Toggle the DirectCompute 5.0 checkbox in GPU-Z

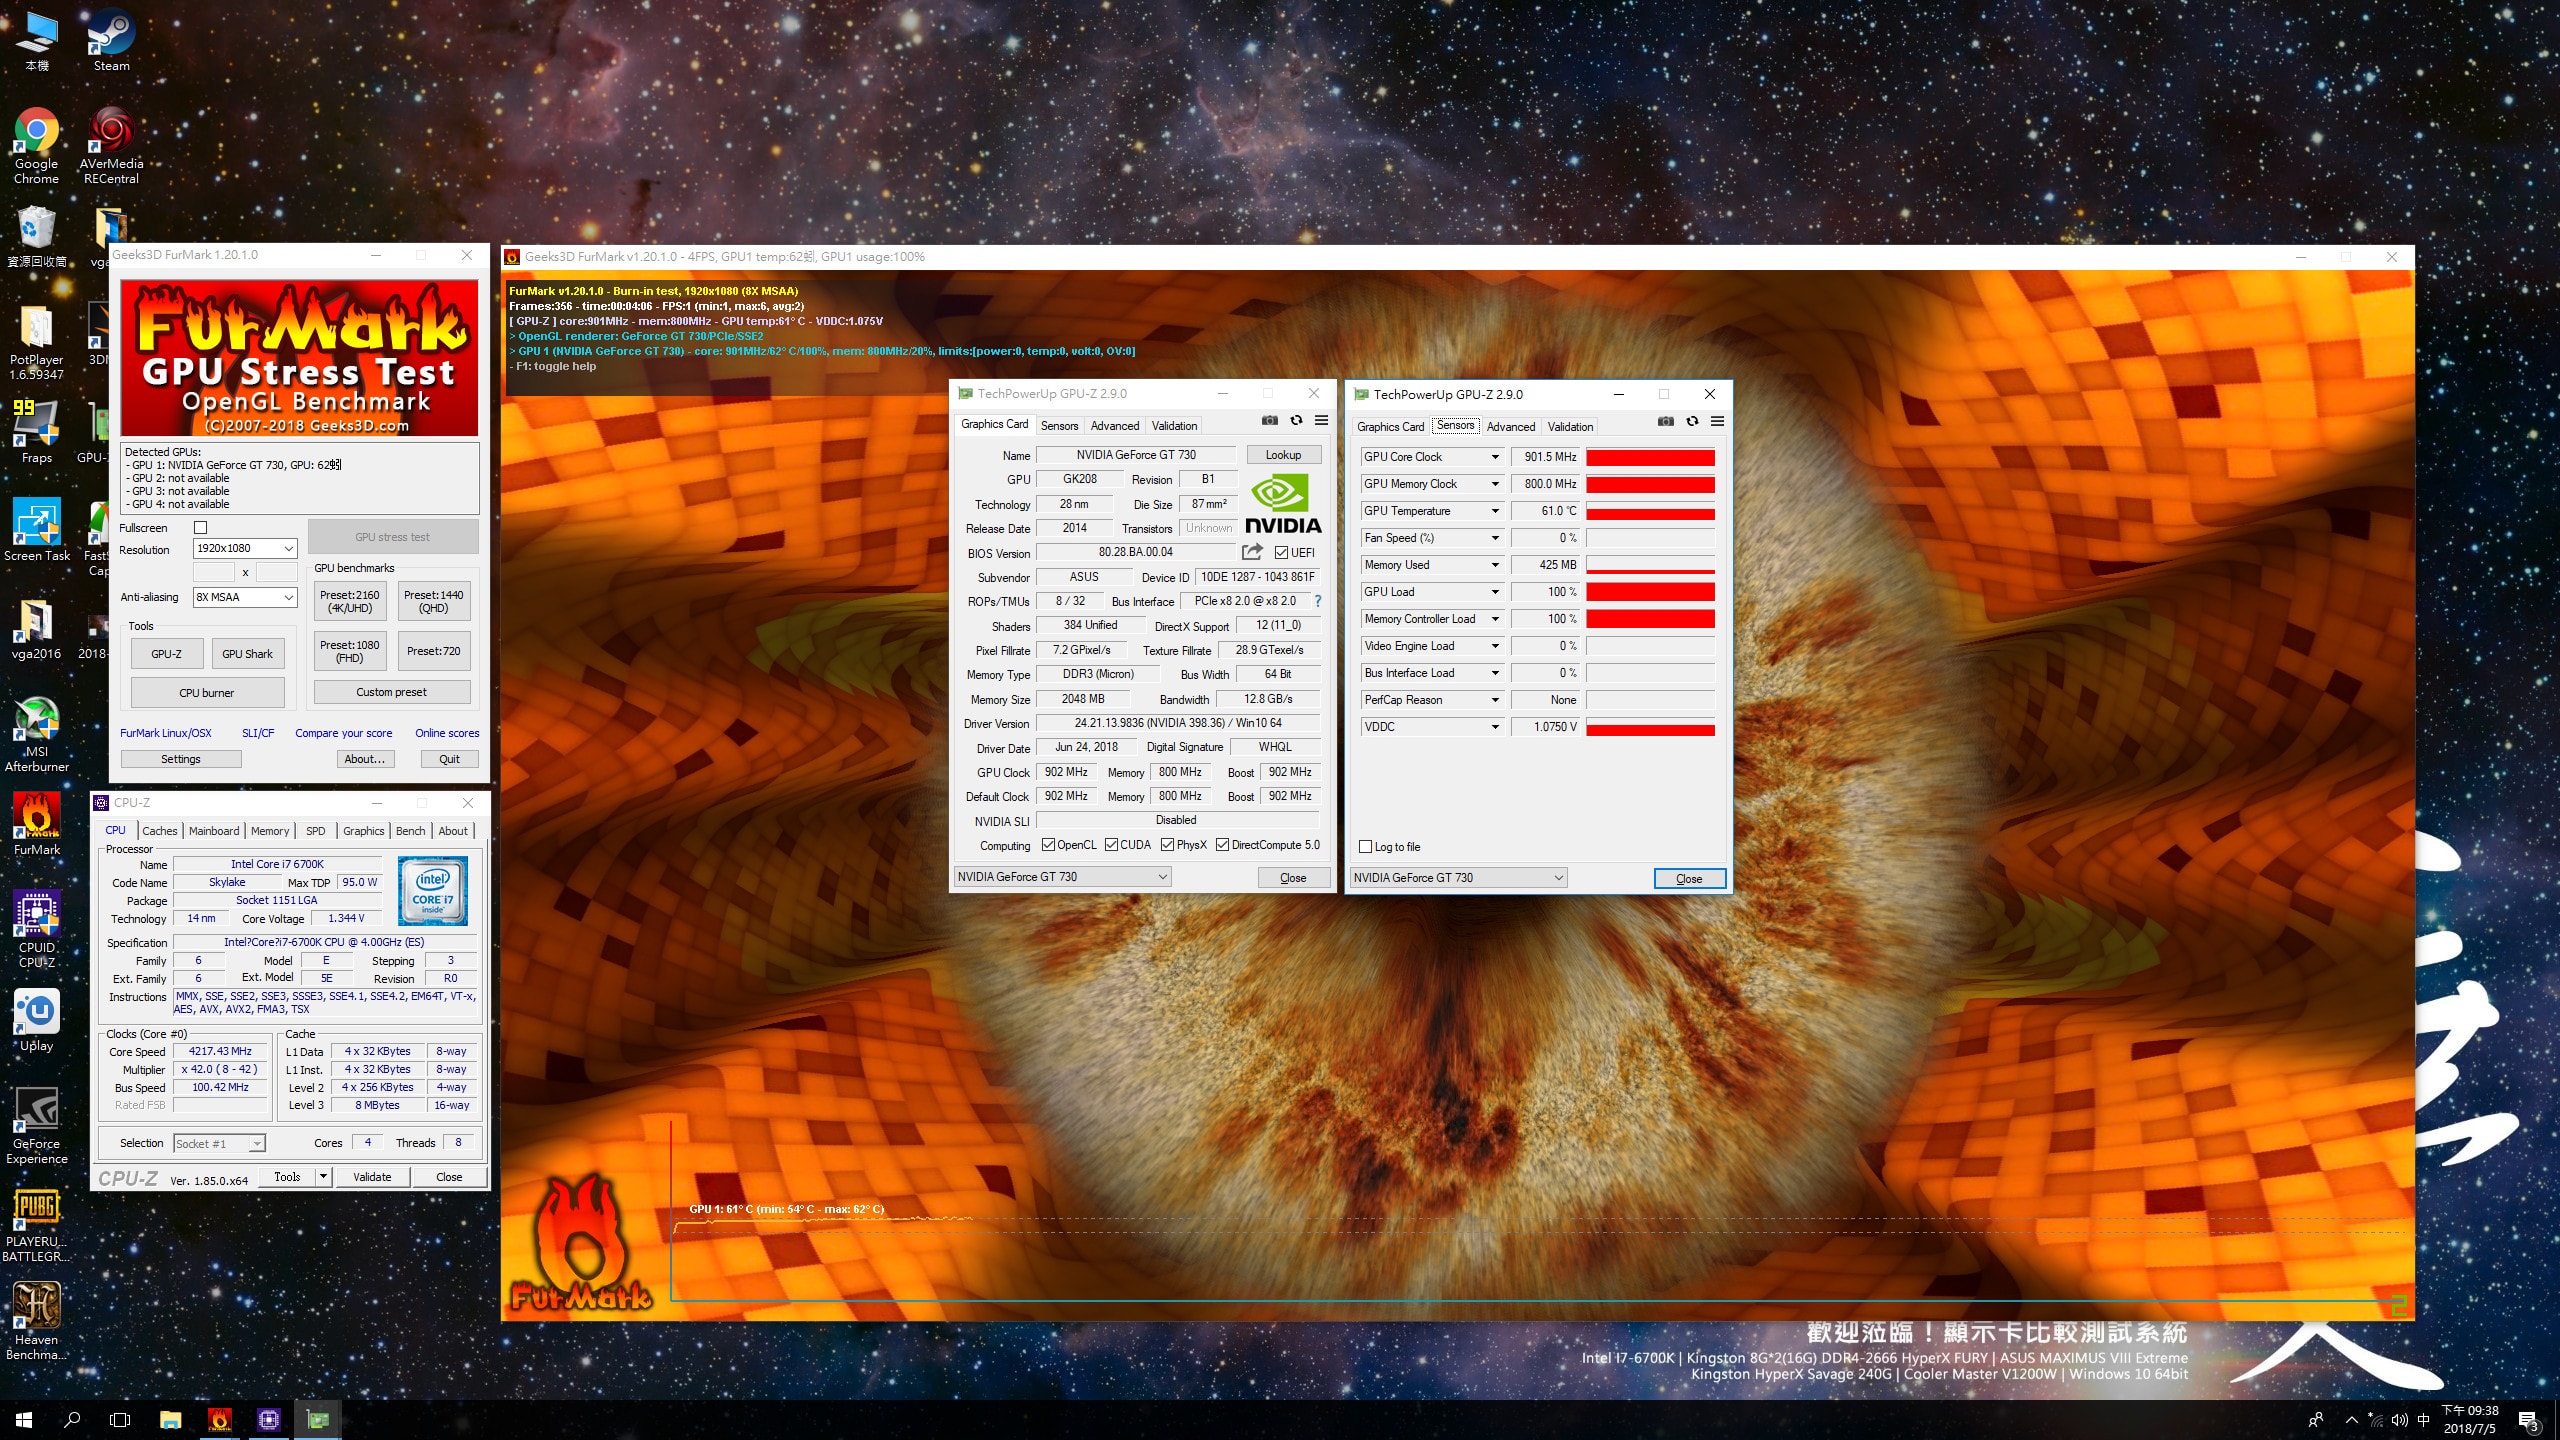click(x=1222, y=845)
